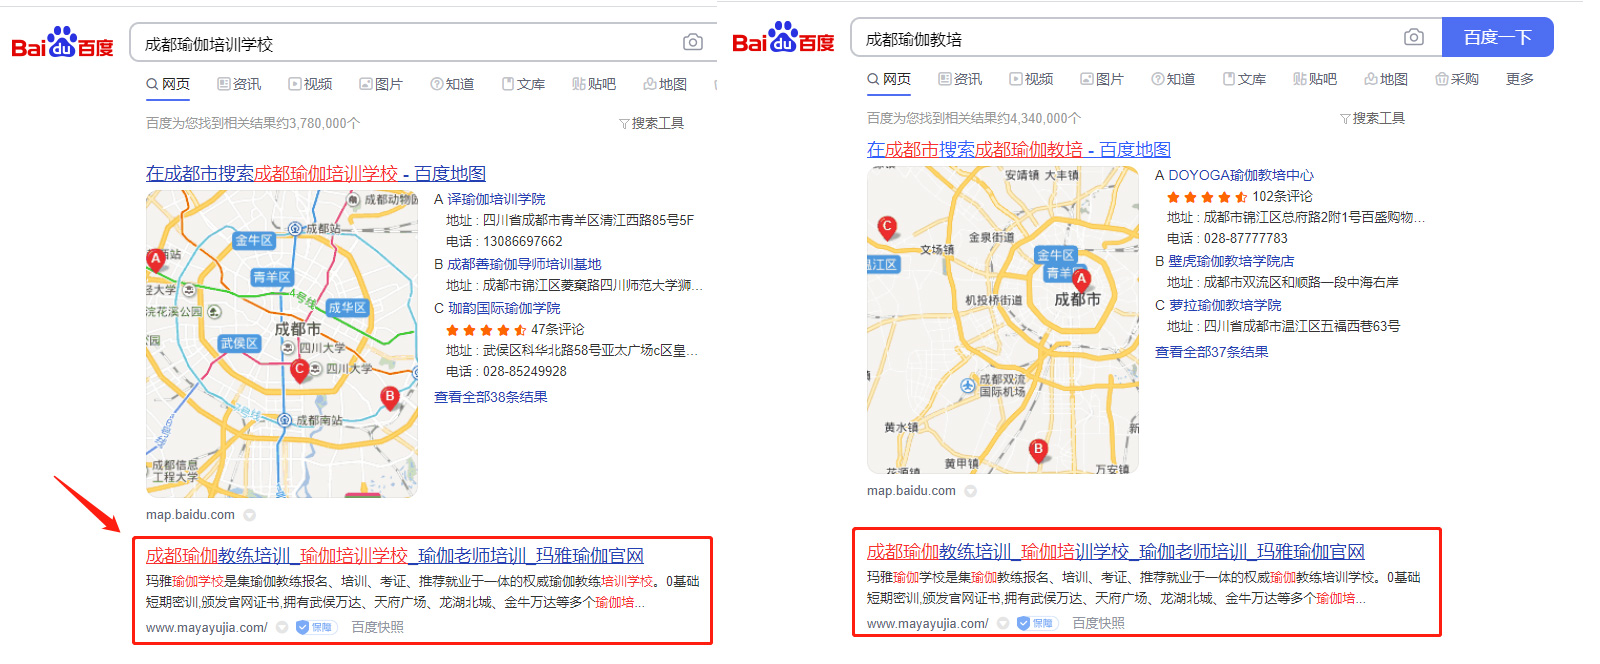This screenshot has width=1600, height=664.
Task: Open the 更多 tab dropdown
Action: point(1519,79)
